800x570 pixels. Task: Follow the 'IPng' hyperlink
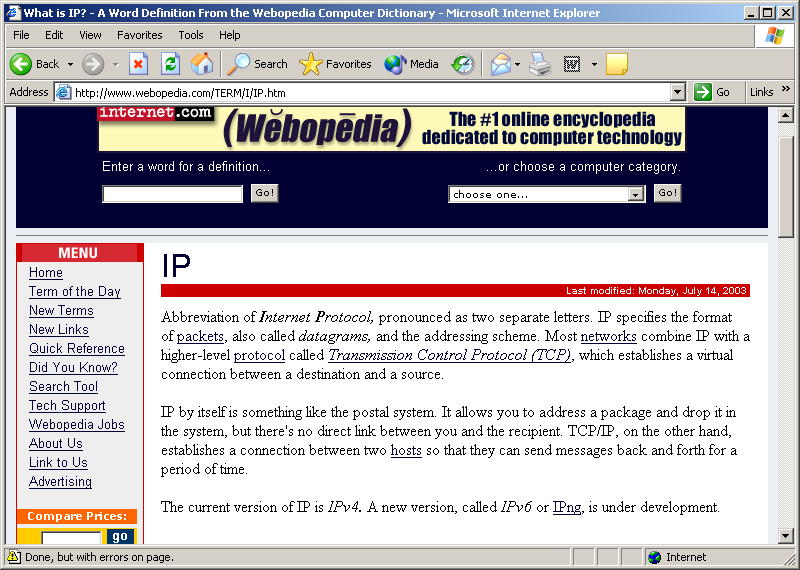(x=567, y=508)
